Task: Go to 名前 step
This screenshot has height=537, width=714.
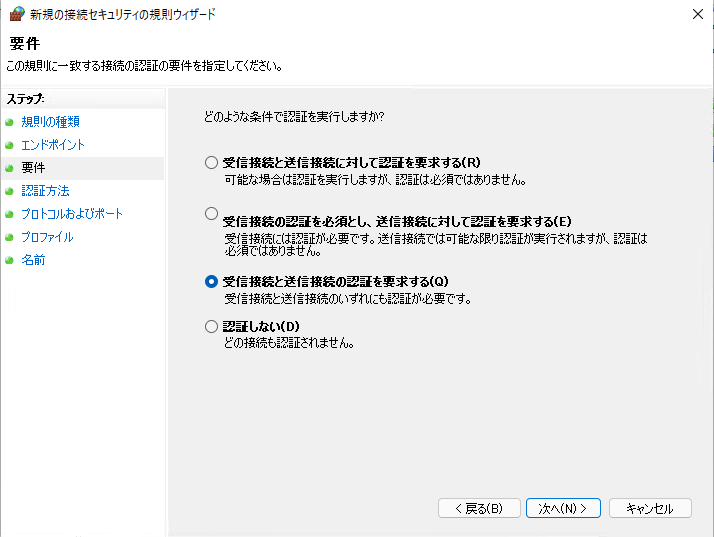Action: tap(33, 260)
